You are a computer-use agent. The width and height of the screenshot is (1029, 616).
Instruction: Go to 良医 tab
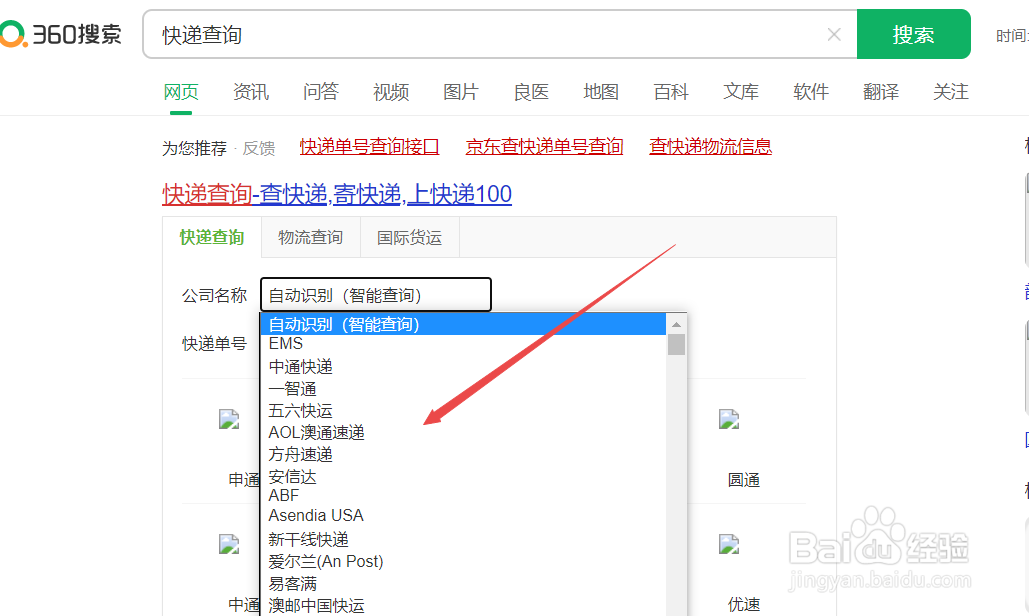pos(531,92)
